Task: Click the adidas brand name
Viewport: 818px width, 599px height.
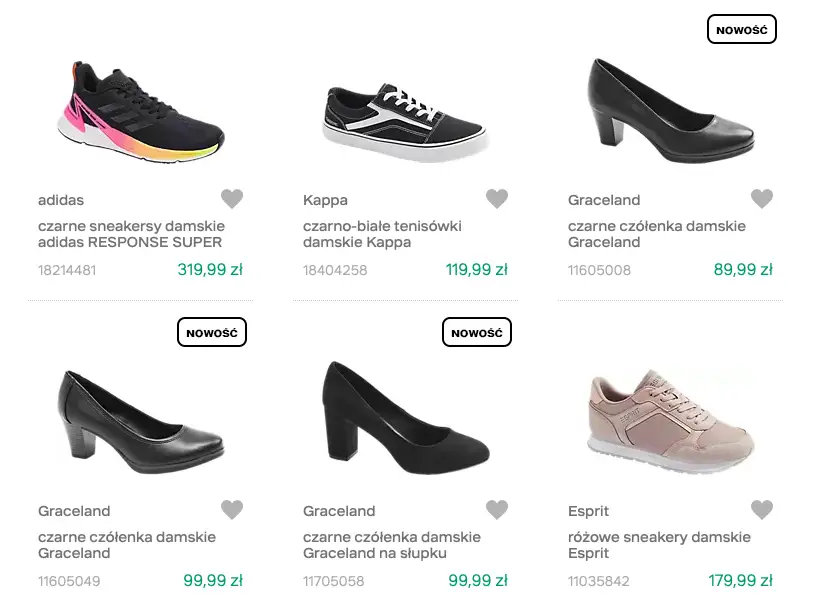Action: [61, 200]
